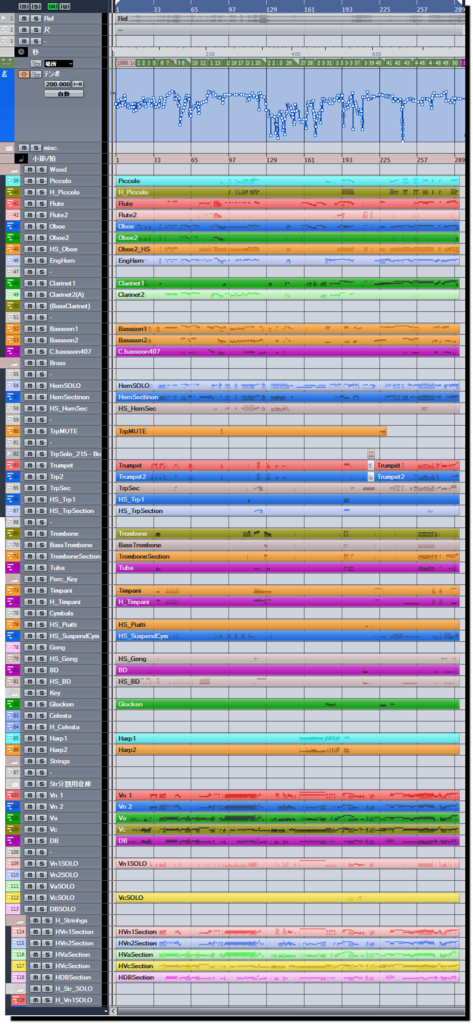
Task: Click the C.bassoon407 track's purple track icon
Action: 12,351
